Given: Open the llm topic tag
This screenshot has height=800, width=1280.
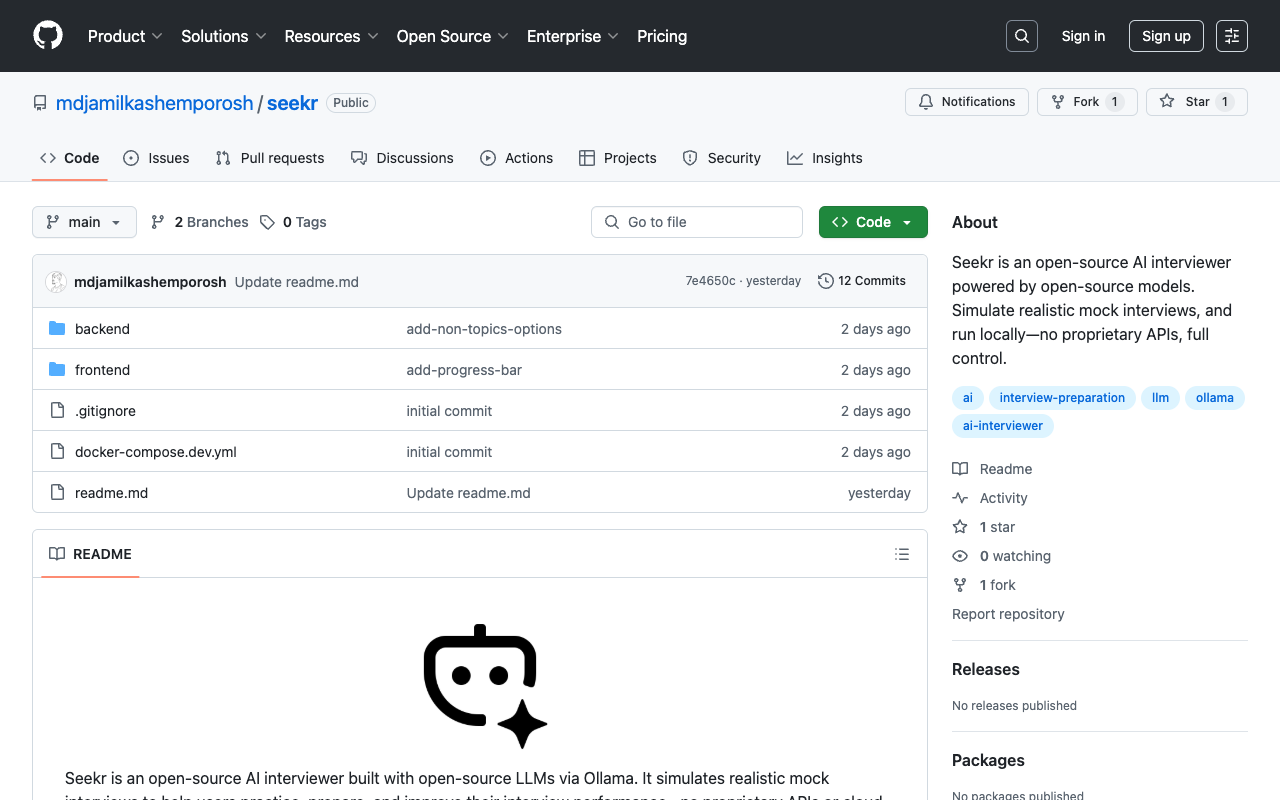Looking at the screenshot, I should [x=1160, y=398].
